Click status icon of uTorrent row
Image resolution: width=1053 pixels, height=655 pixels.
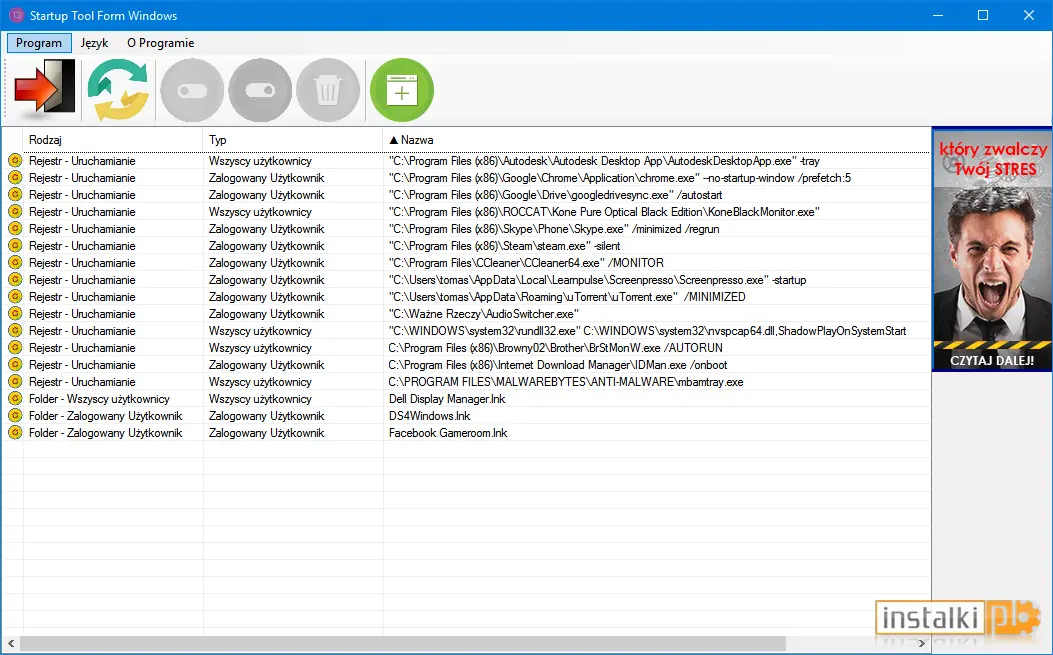tap(15, 297)
